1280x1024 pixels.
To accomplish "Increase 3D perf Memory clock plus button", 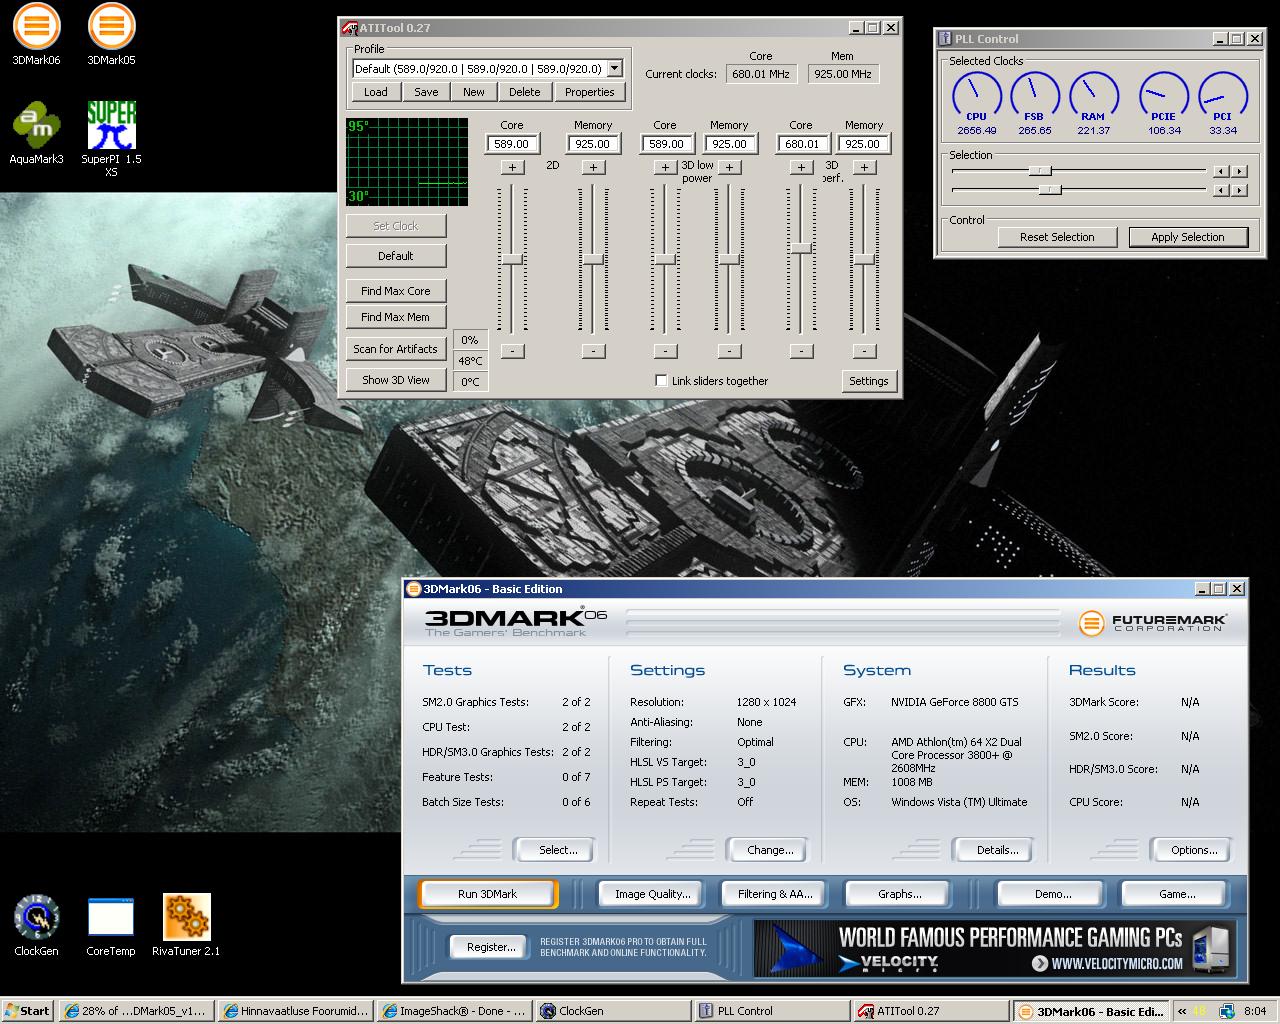I will pyautogui.click(x=864, y=168).
